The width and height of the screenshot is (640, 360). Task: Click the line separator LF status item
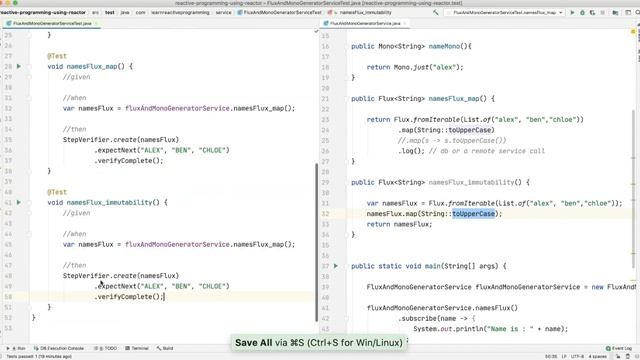[x=564, y=356]
